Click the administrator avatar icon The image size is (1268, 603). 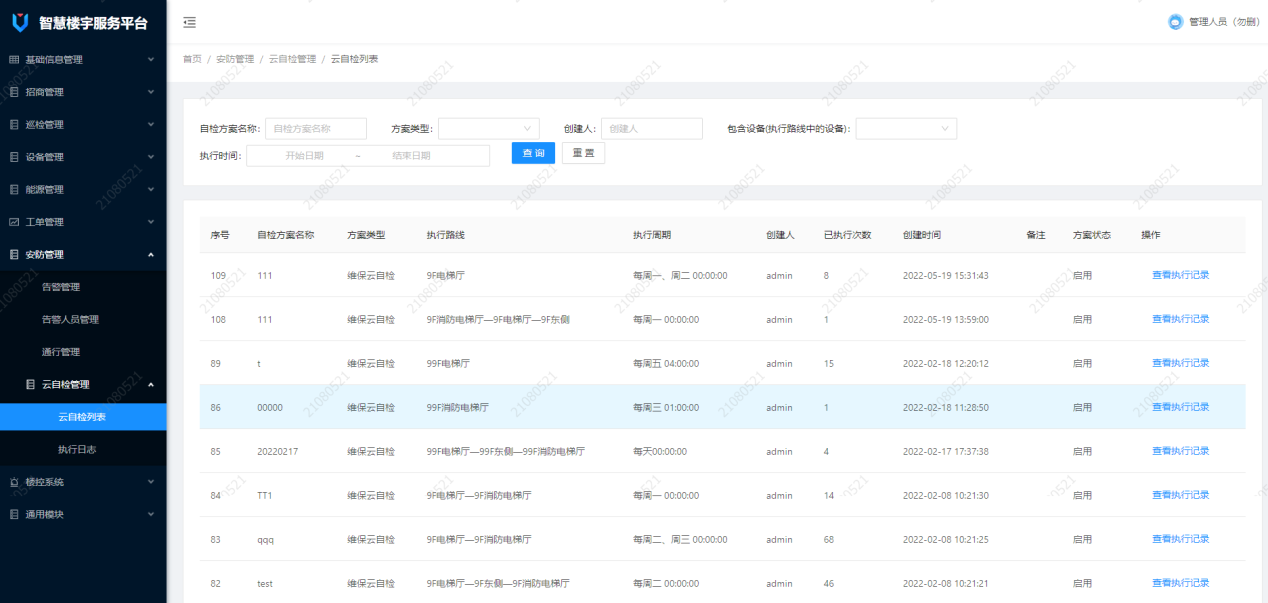pyautogui.click(x=1175, y=22)
